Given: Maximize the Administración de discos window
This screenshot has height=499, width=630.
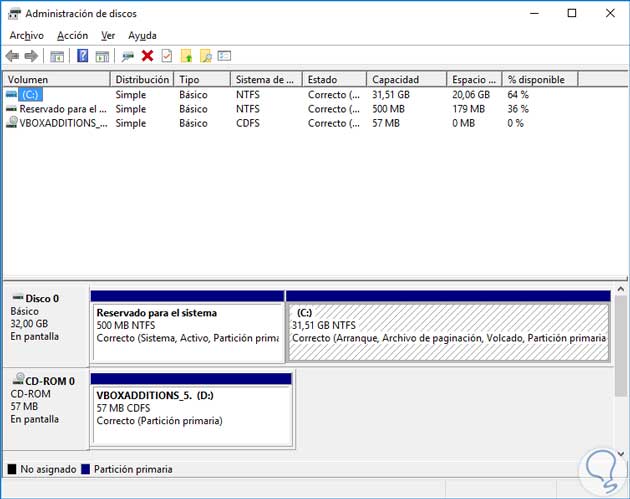Looking at the screenshot, I should pyautogui.click(x=572, y=13).
